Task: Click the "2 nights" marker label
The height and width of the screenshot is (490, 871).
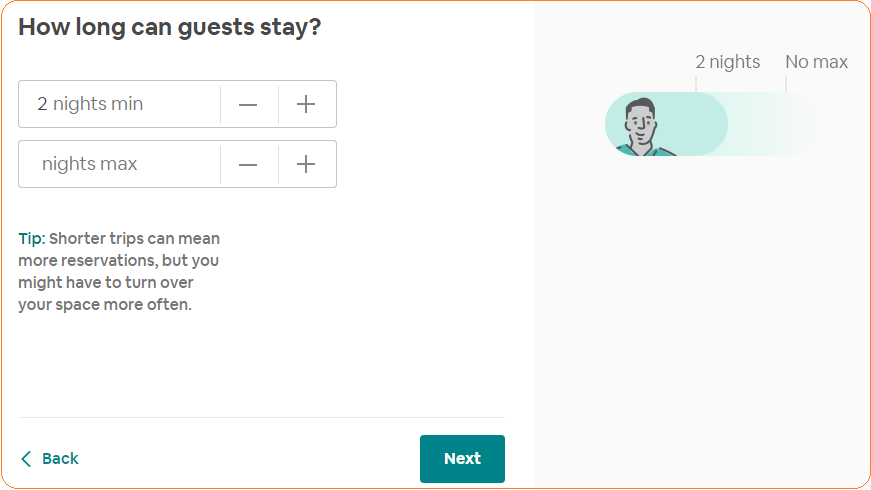Action: (x=728, y=62)
